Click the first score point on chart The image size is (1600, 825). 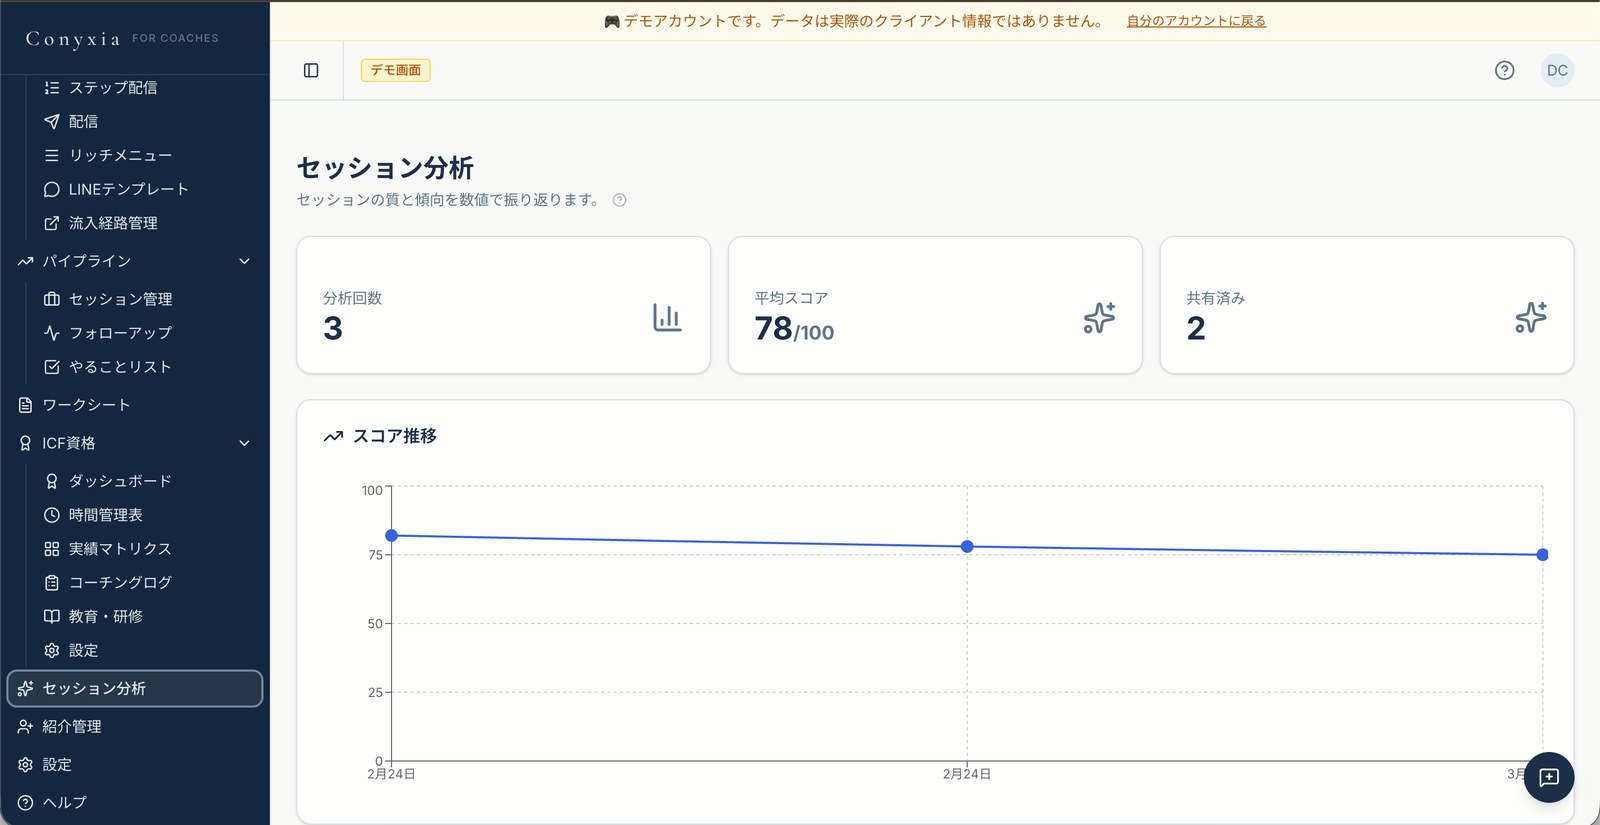pyautogui.click(x=392, y=536)
